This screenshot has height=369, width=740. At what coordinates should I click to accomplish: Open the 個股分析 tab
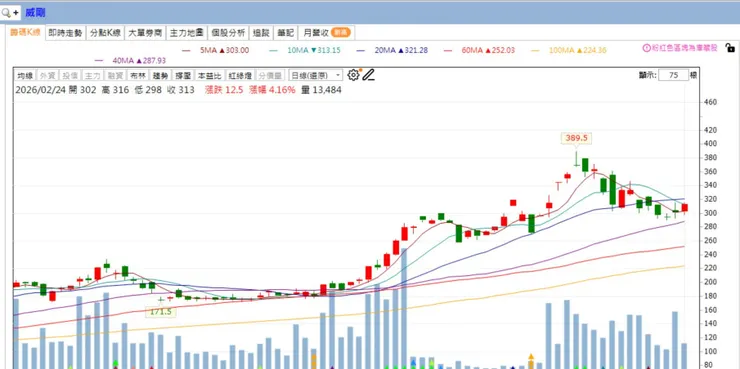(x=228, y=33)
